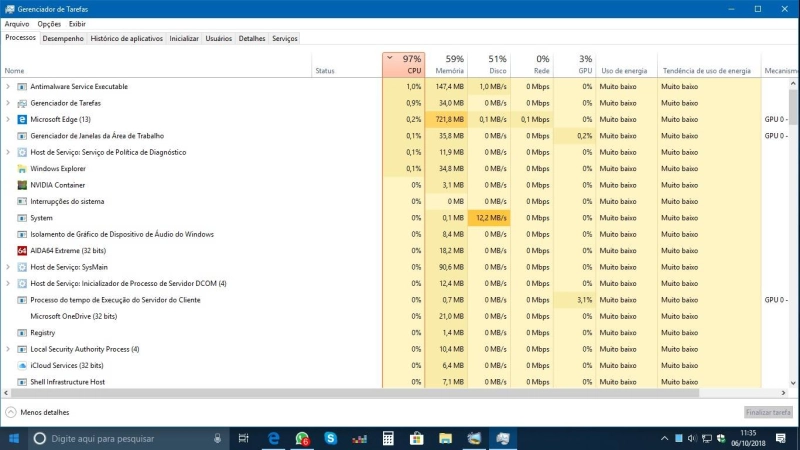Open the Arquivo menu
The image size is (800, 450).
click(17, 24)
